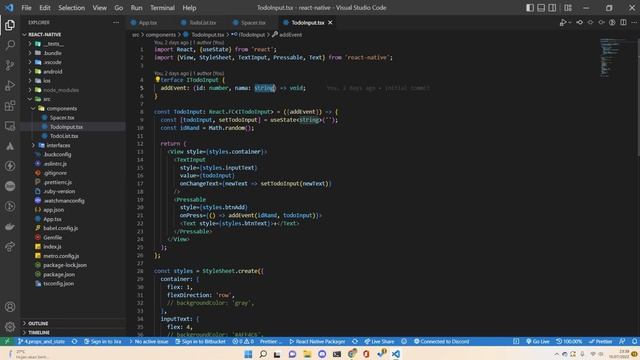Click the remote window indicator in status bar
This screenshot has height=360, width=640.
tap(7, 341)
